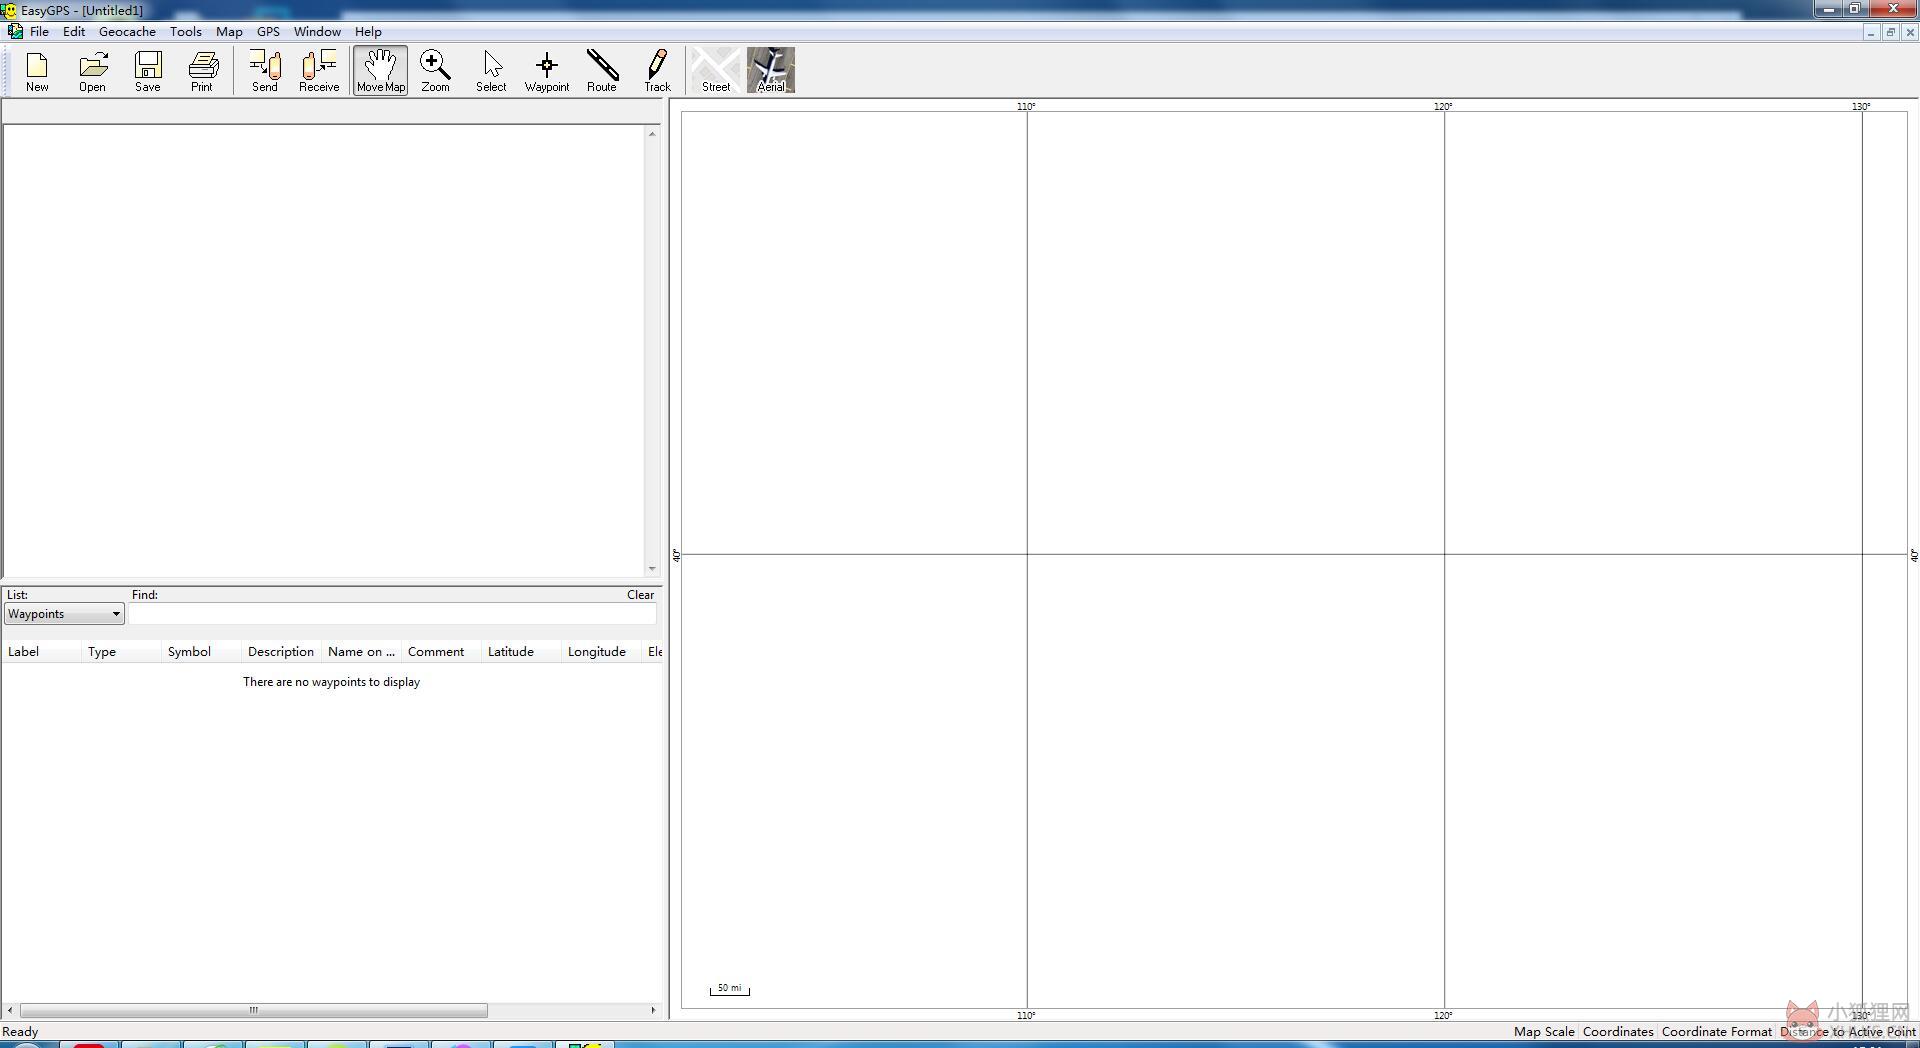Click the waypoint list horizontal scrollbar thumb
Image resolution: width=1920 pixels, height=1048 pixels.
coord(254,1010)
